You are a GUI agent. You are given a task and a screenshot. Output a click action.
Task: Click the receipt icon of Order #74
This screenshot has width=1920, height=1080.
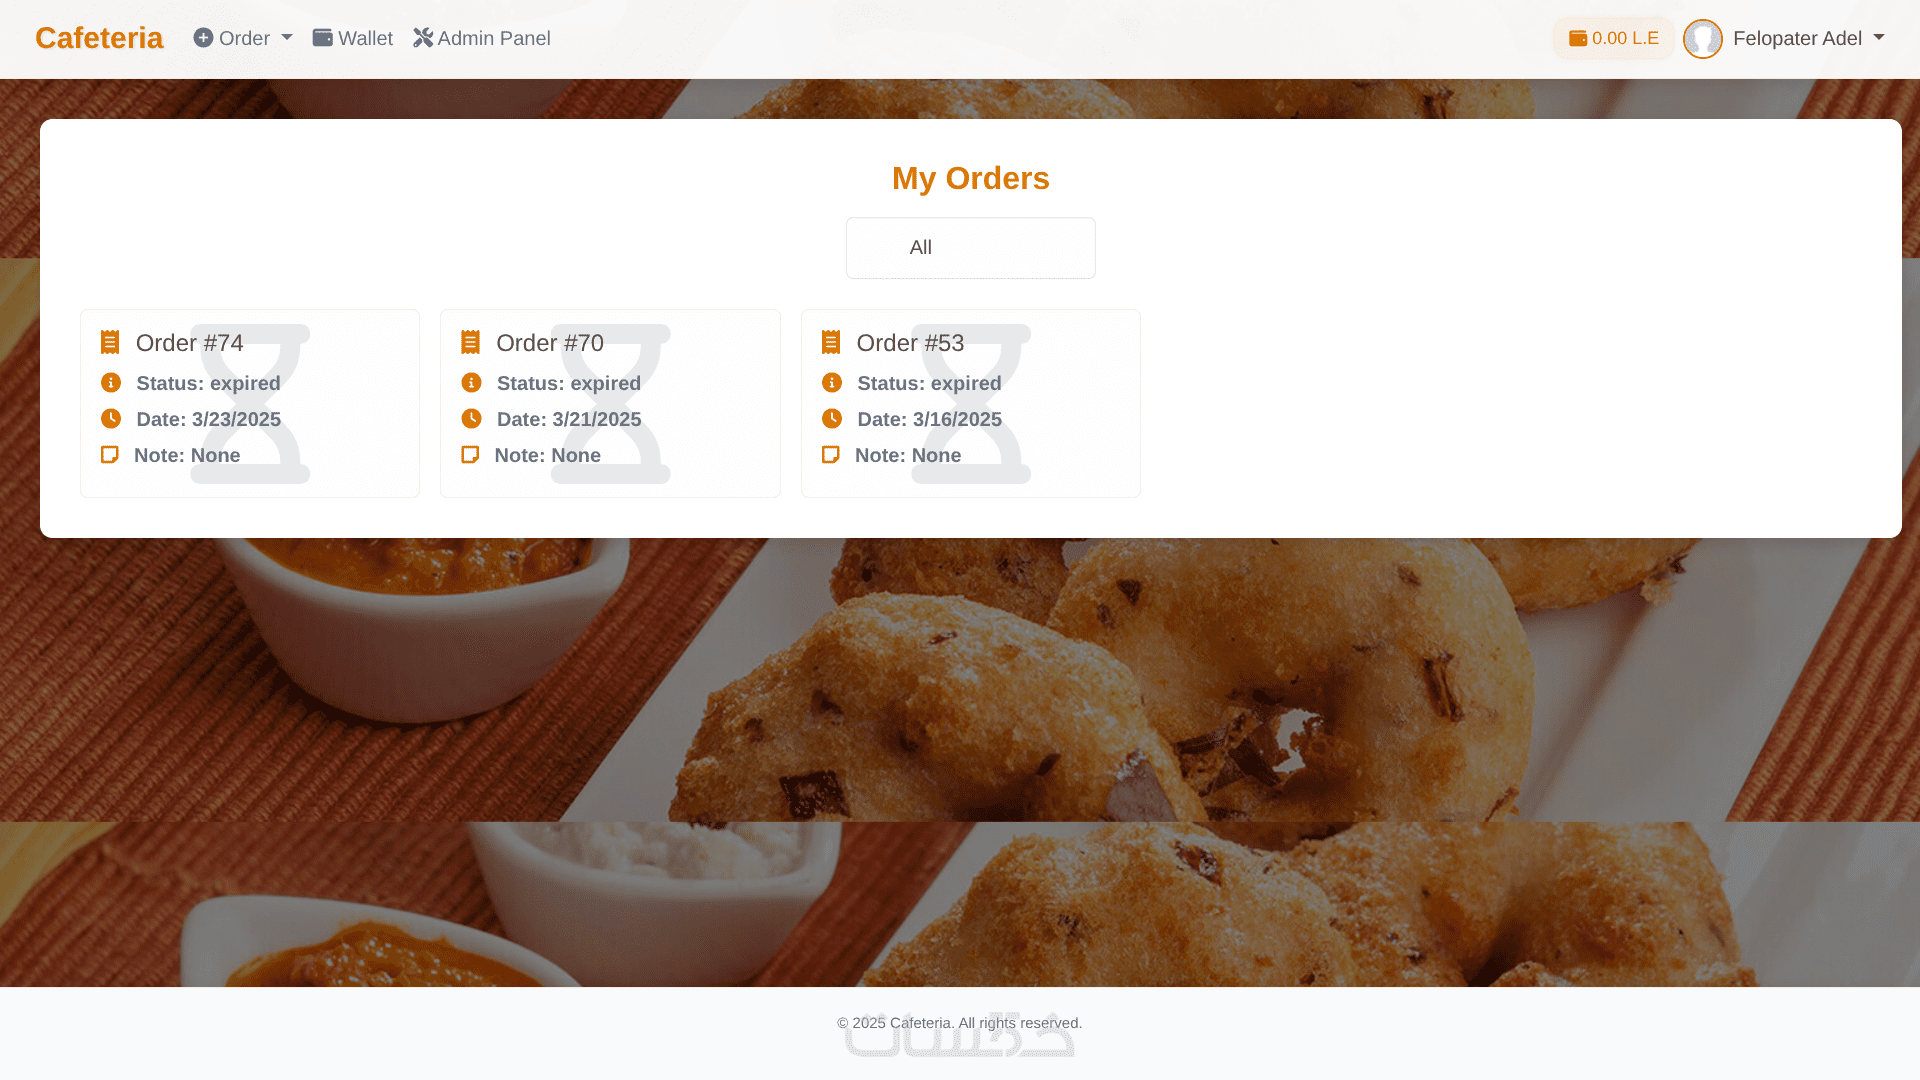tap(110, 343)
